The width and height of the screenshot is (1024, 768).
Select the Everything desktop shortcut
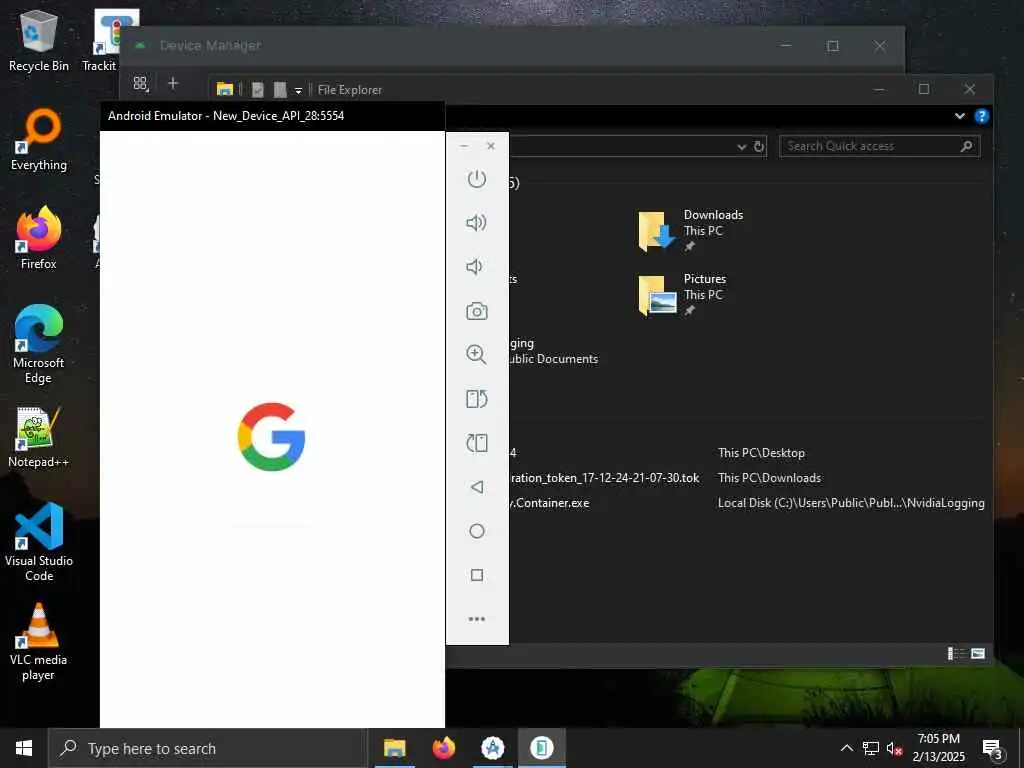point(39,140)
